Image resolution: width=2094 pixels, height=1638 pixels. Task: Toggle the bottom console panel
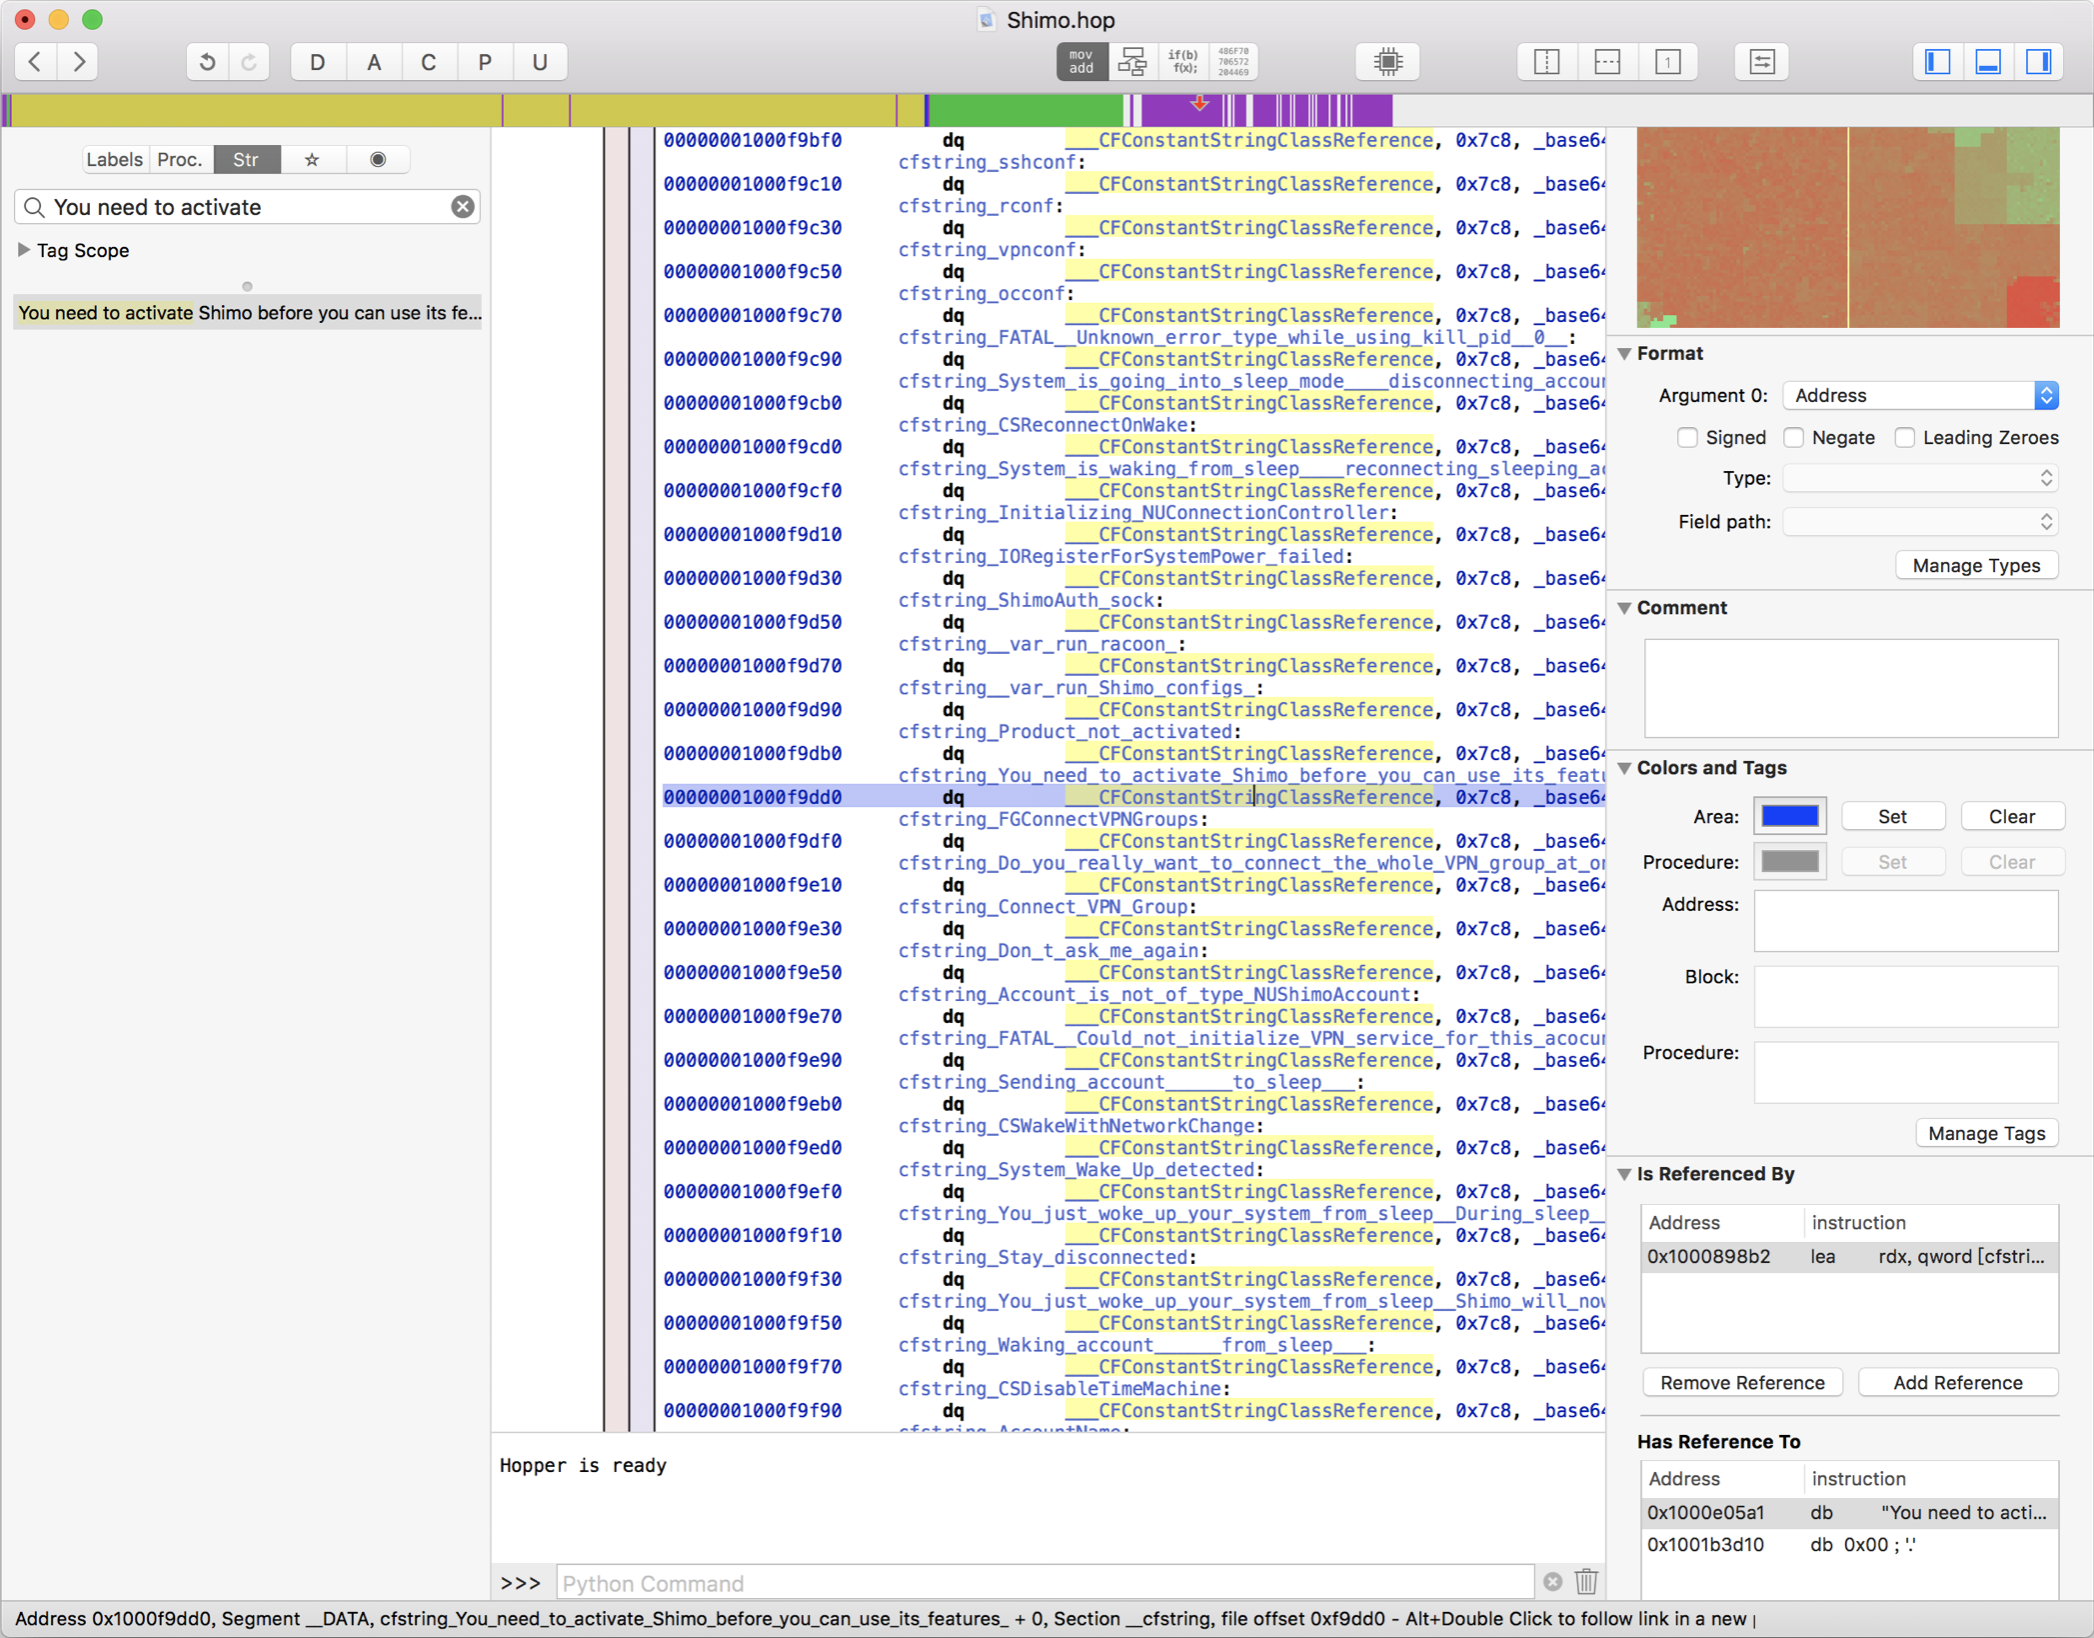1988,62
